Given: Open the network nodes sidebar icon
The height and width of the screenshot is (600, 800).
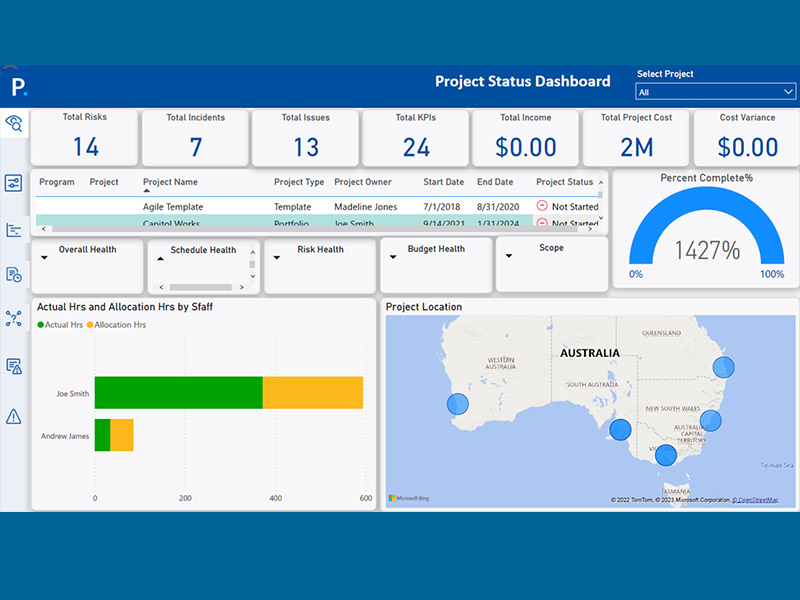Looking at the screenshot, I should (13, 318).
